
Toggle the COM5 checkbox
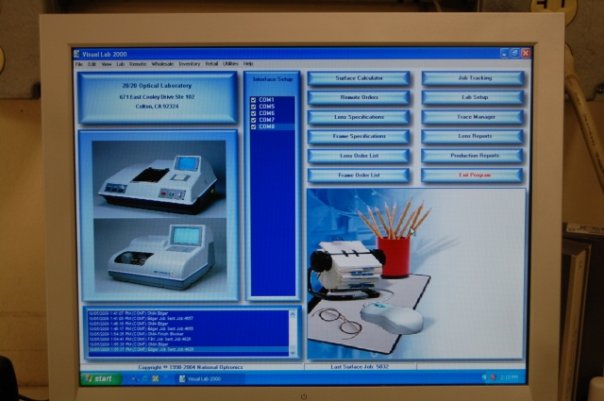pos(253,107)
